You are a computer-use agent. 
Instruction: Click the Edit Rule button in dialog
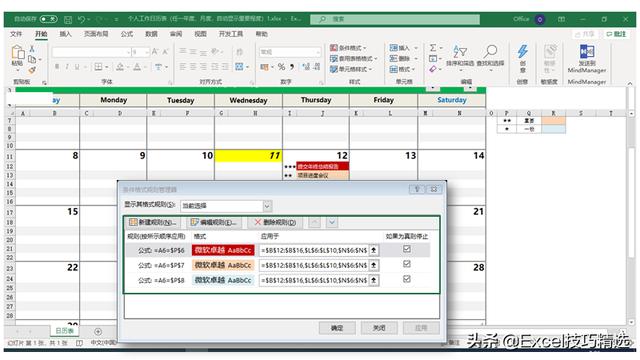pos(214,222)
